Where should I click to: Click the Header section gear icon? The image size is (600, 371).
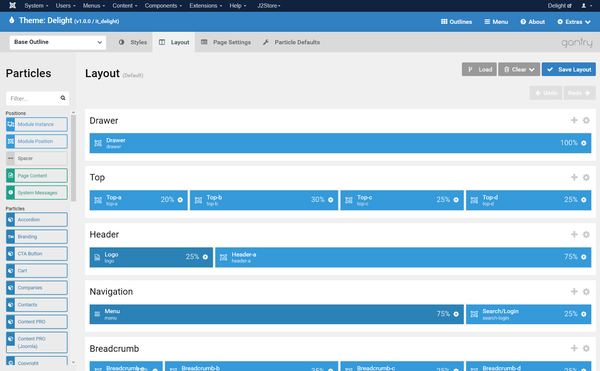pos(586,234)
